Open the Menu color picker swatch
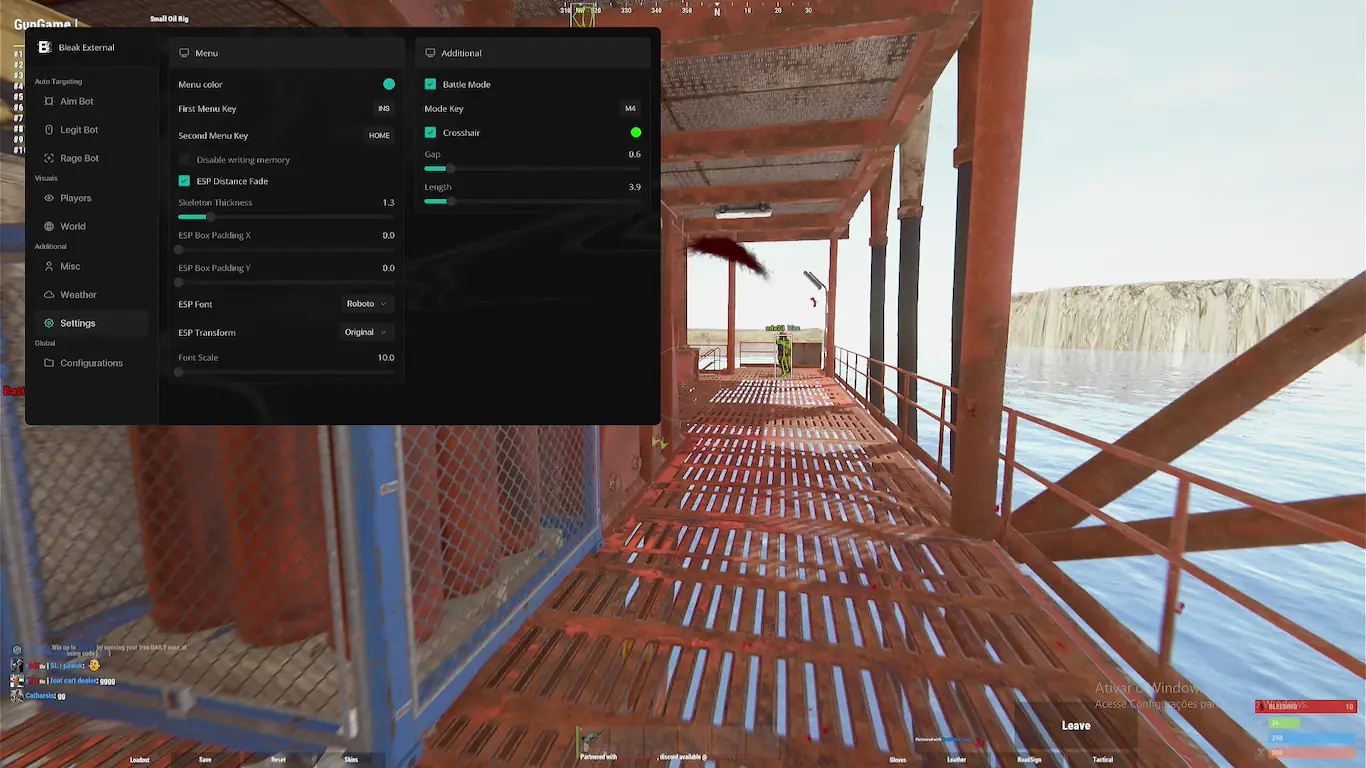 pos(389,84)
